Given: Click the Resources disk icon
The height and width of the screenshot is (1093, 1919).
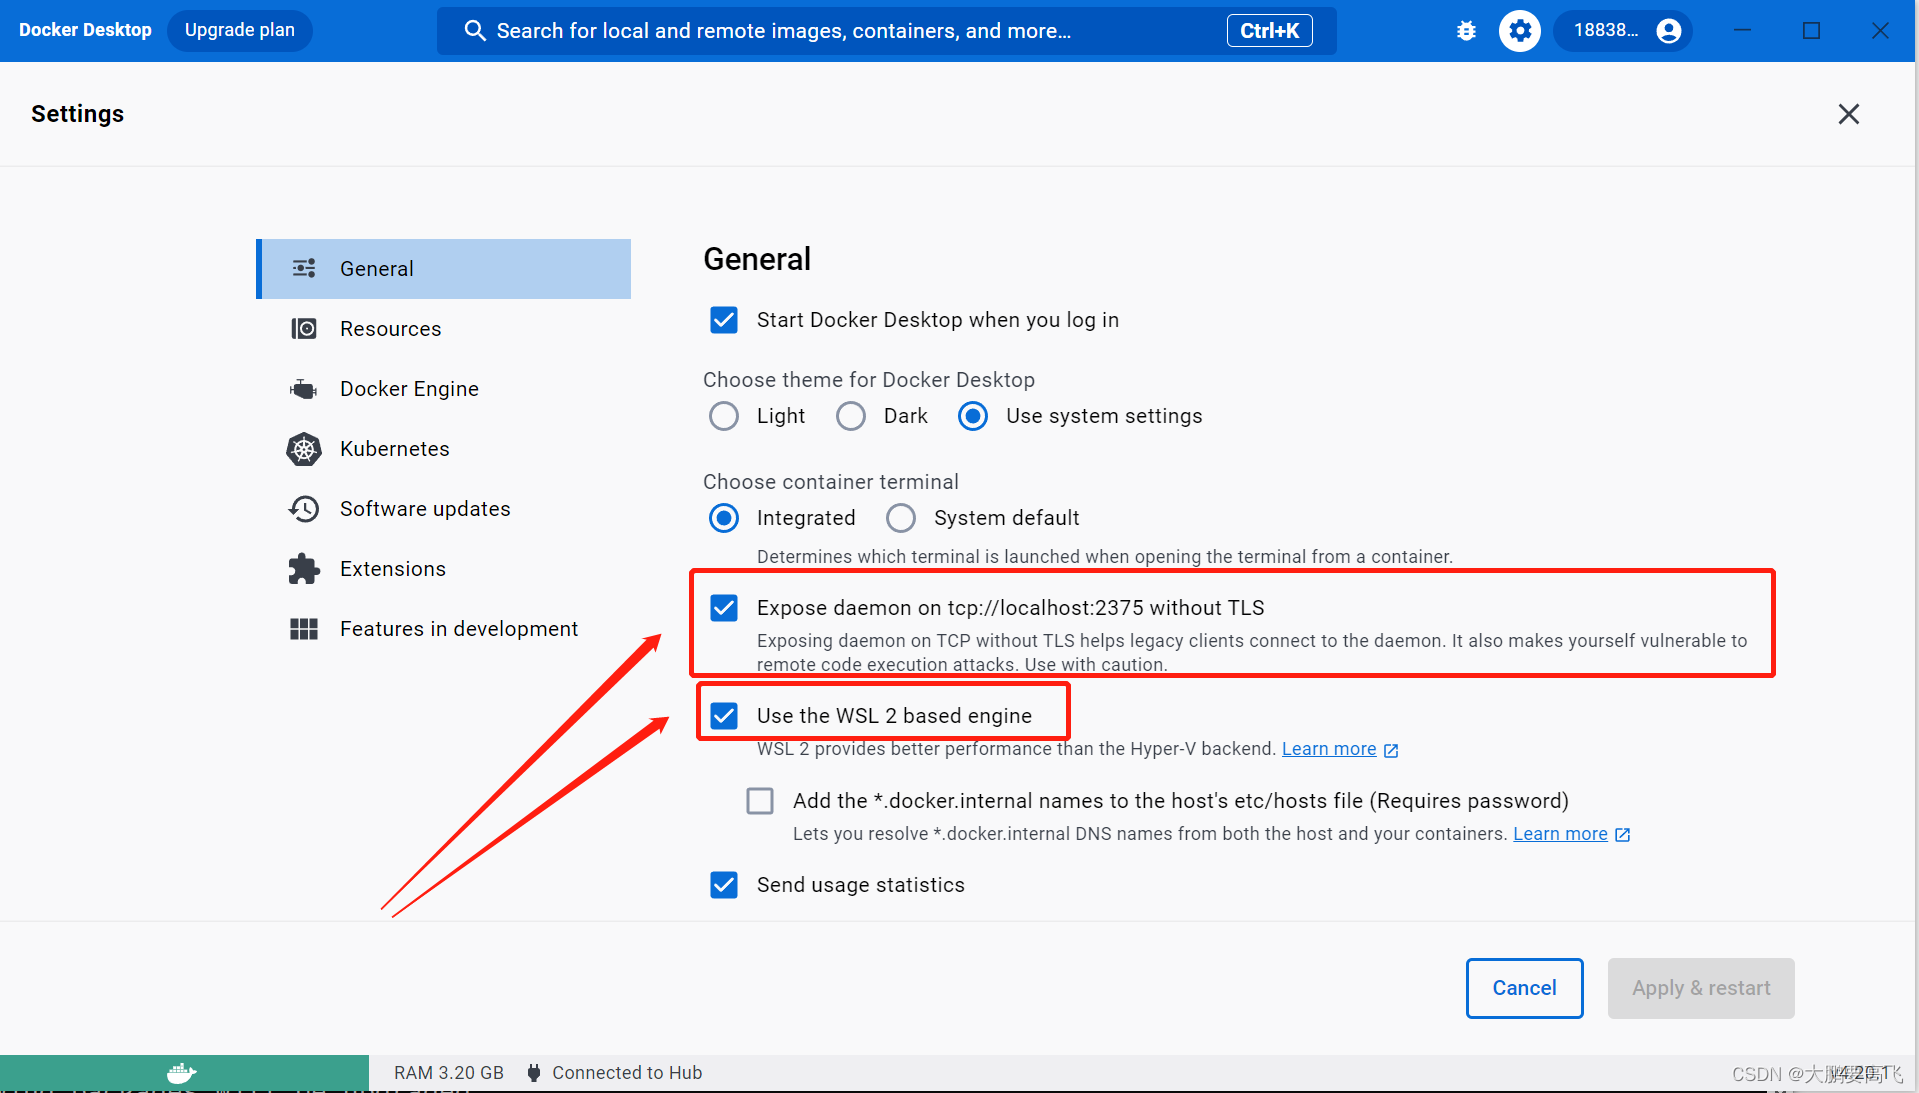Looking at the screenshot, I should [x=304, y=328].
